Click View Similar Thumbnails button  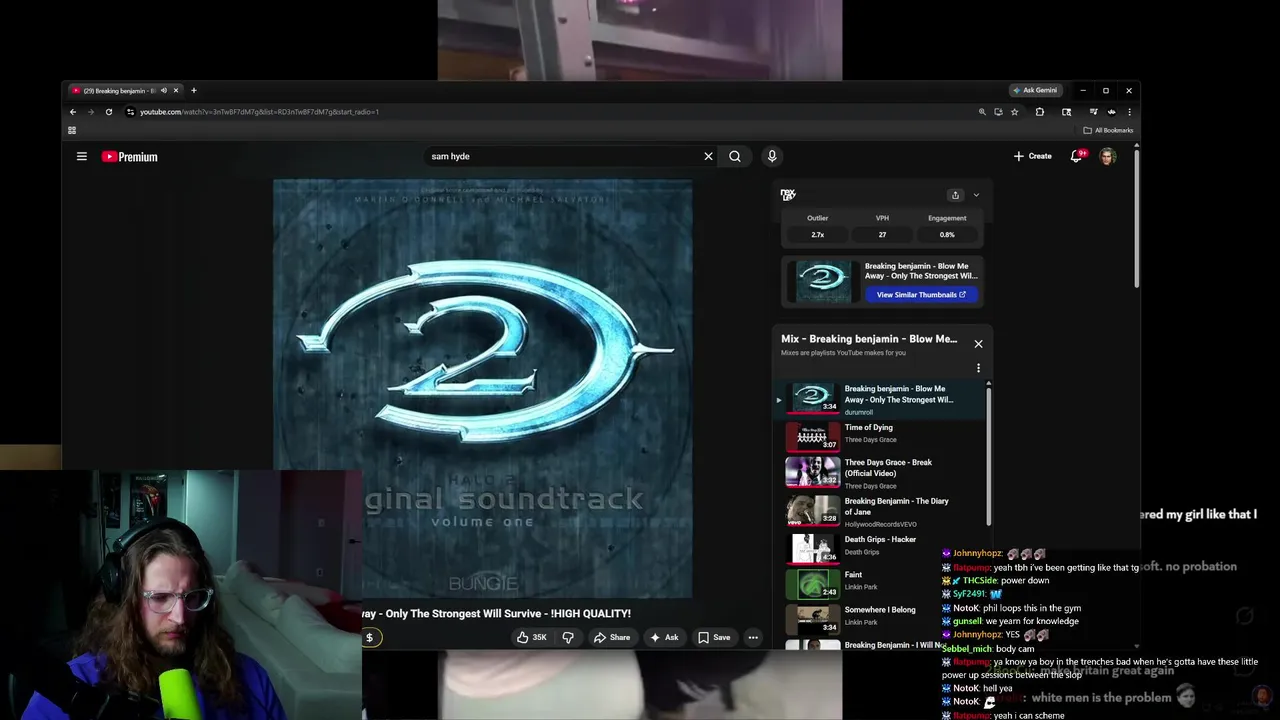[x=921, y=295]
